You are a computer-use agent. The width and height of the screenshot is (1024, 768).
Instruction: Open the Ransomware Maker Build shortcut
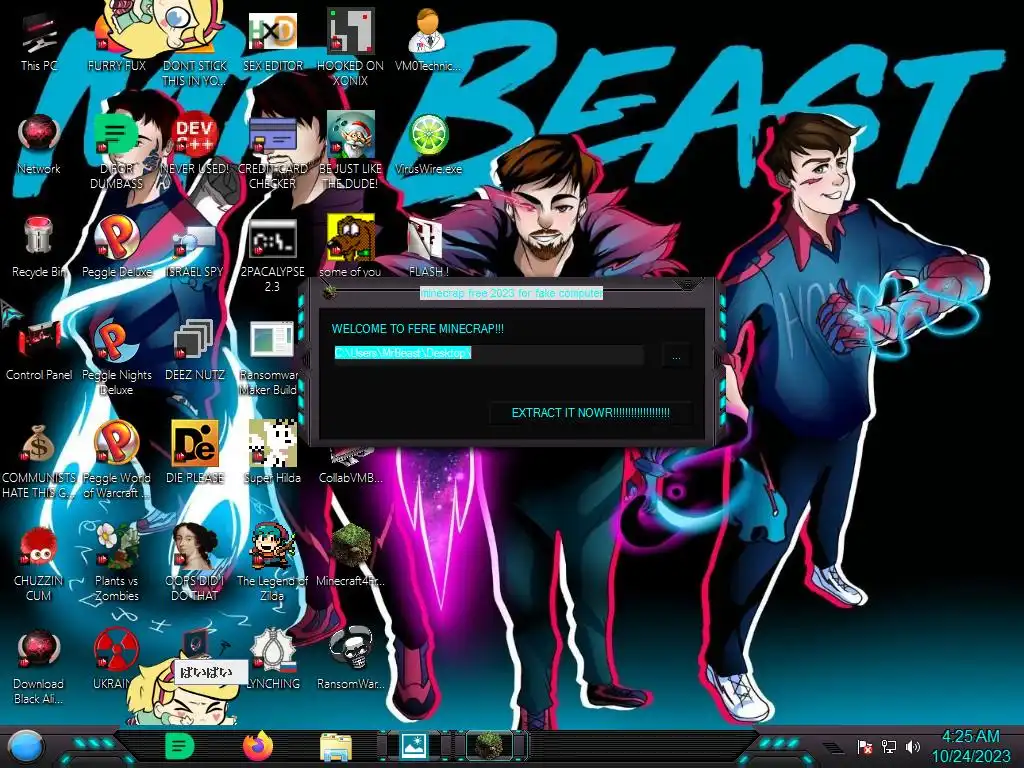click(269, 357)
